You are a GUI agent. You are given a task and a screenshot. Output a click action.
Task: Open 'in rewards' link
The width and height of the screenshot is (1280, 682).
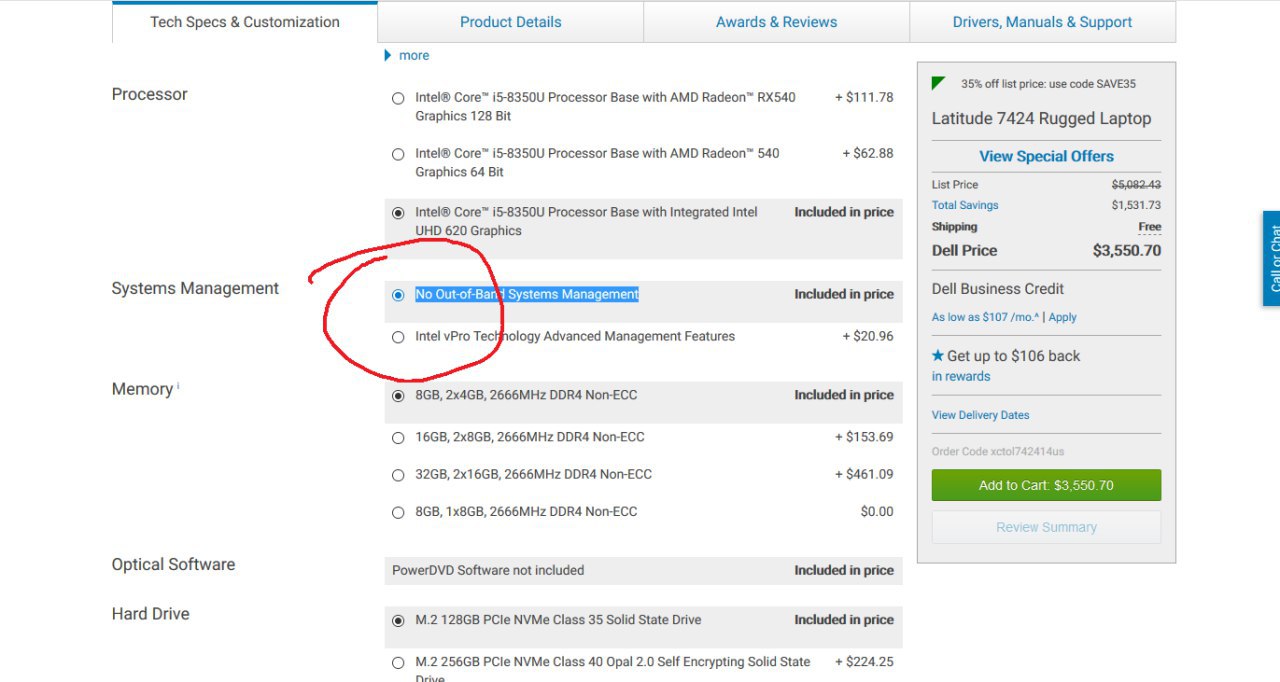[961, 376]
